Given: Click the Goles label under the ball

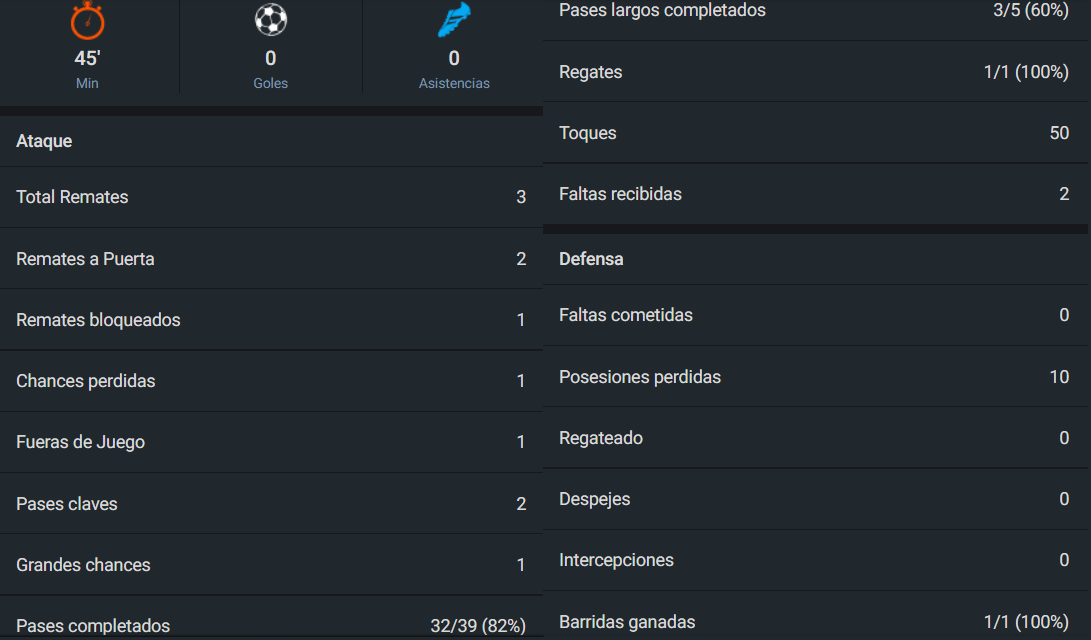Looking at the screenshot, I should 271,83.
